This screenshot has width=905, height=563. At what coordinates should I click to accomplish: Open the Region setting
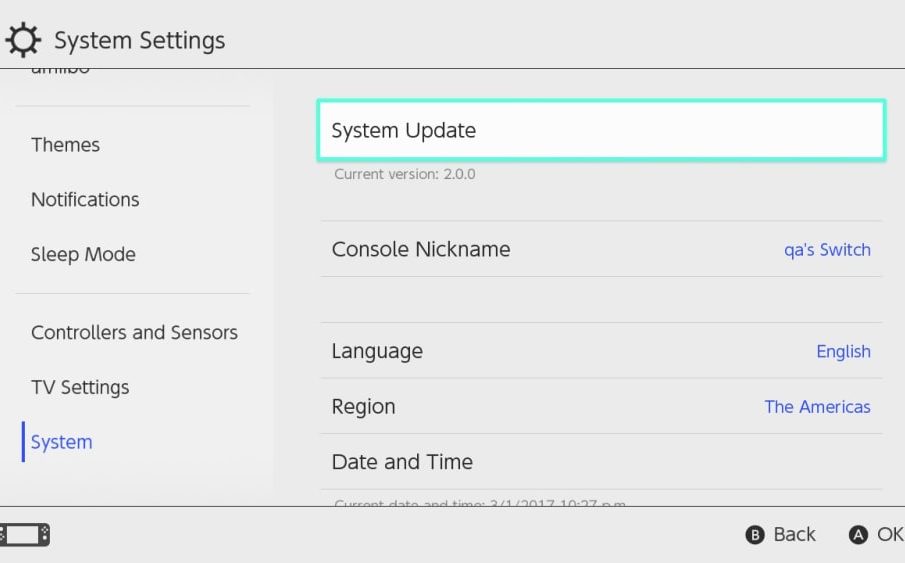coord(364,407)
